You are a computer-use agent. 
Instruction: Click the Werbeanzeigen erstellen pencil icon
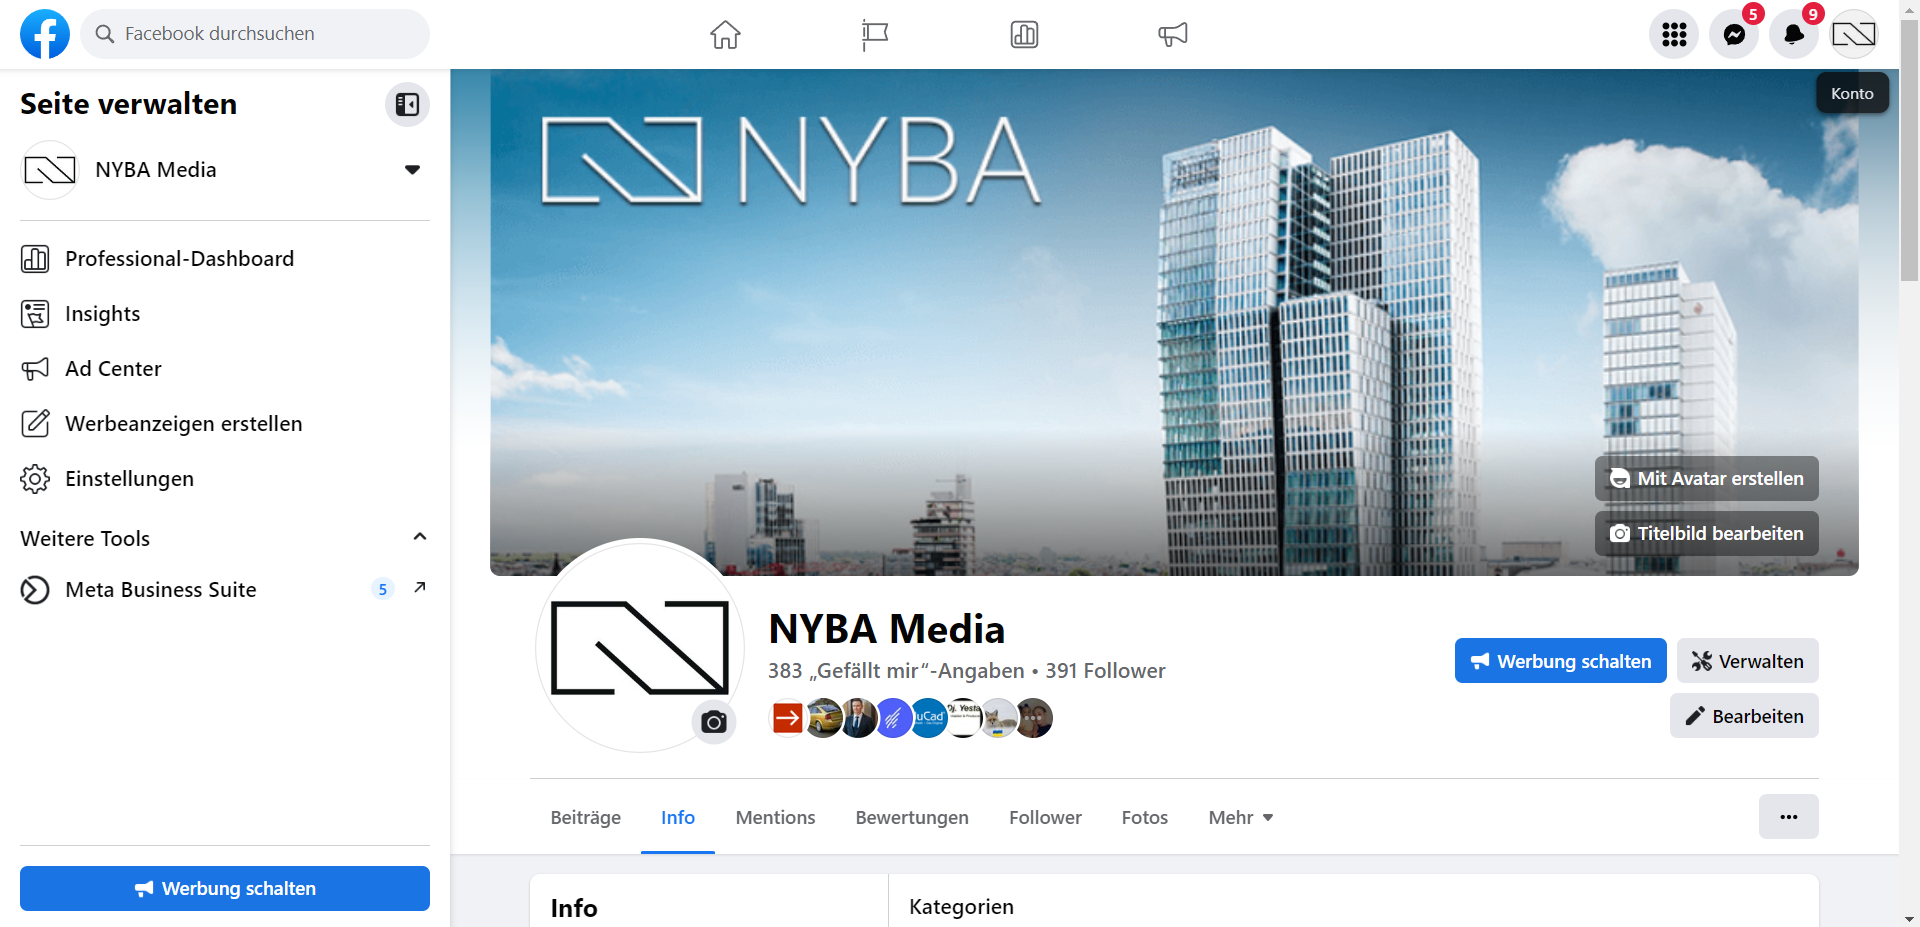click(35, 424)
